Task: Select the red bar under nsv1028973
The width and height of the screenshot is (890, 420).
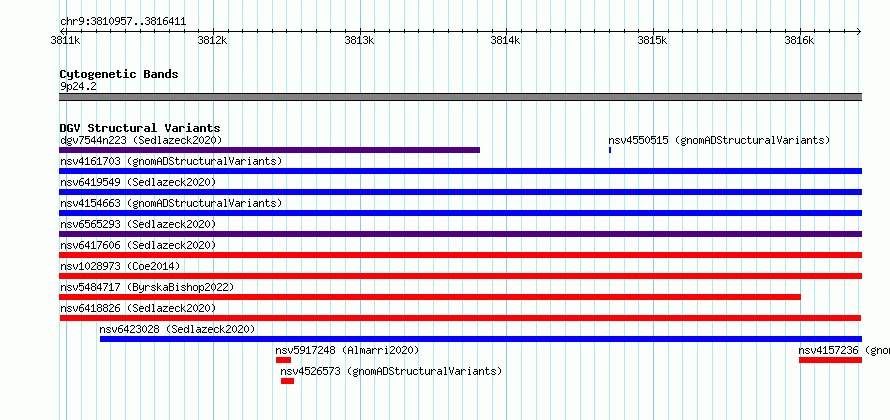Action: (460, 276)
